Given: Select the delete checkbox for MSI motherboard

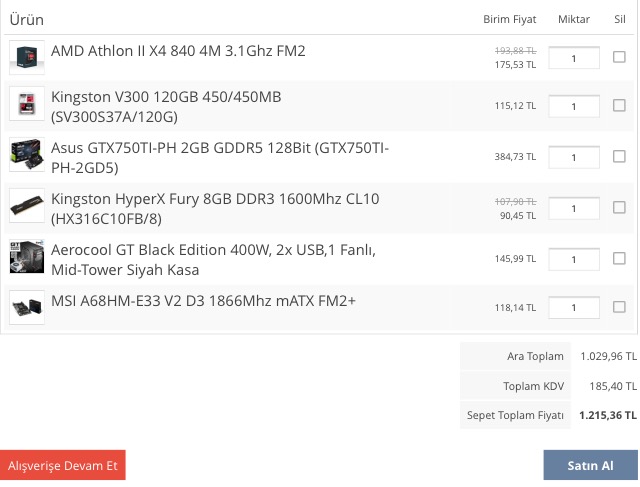Looking at the screenshot, I should tap(619, 308).
